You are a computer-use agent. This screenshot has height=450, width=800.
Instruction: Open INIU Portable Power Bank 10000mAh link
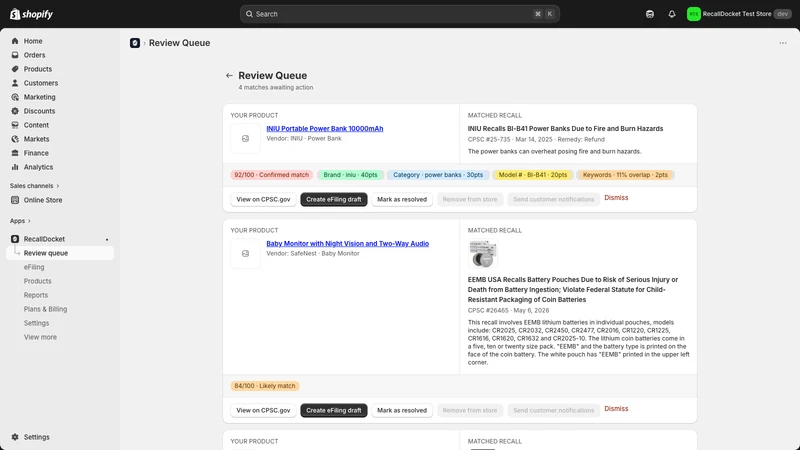[x=324, y=129]
